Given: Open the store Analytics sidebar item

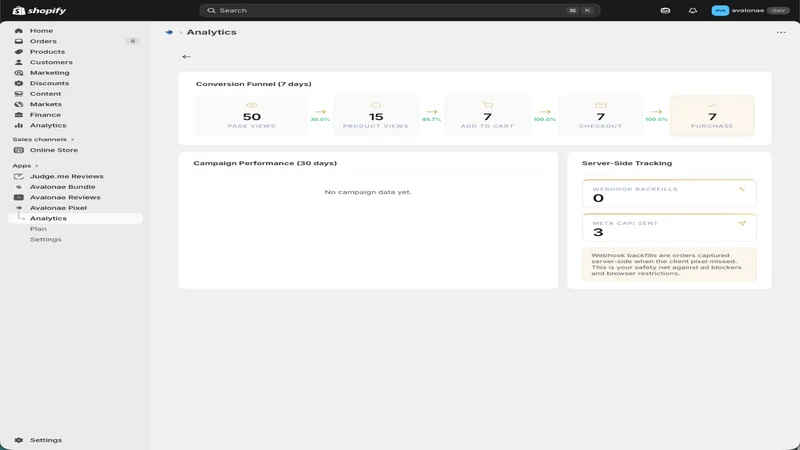Looking at the screenshot, I should [48, 125].
